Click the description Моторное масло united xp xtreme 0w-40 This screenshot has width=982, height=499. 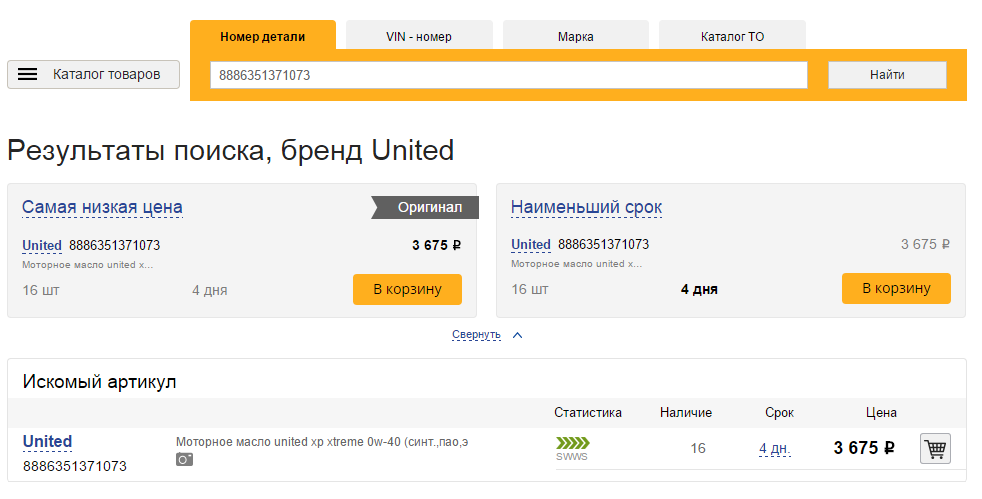322,442
